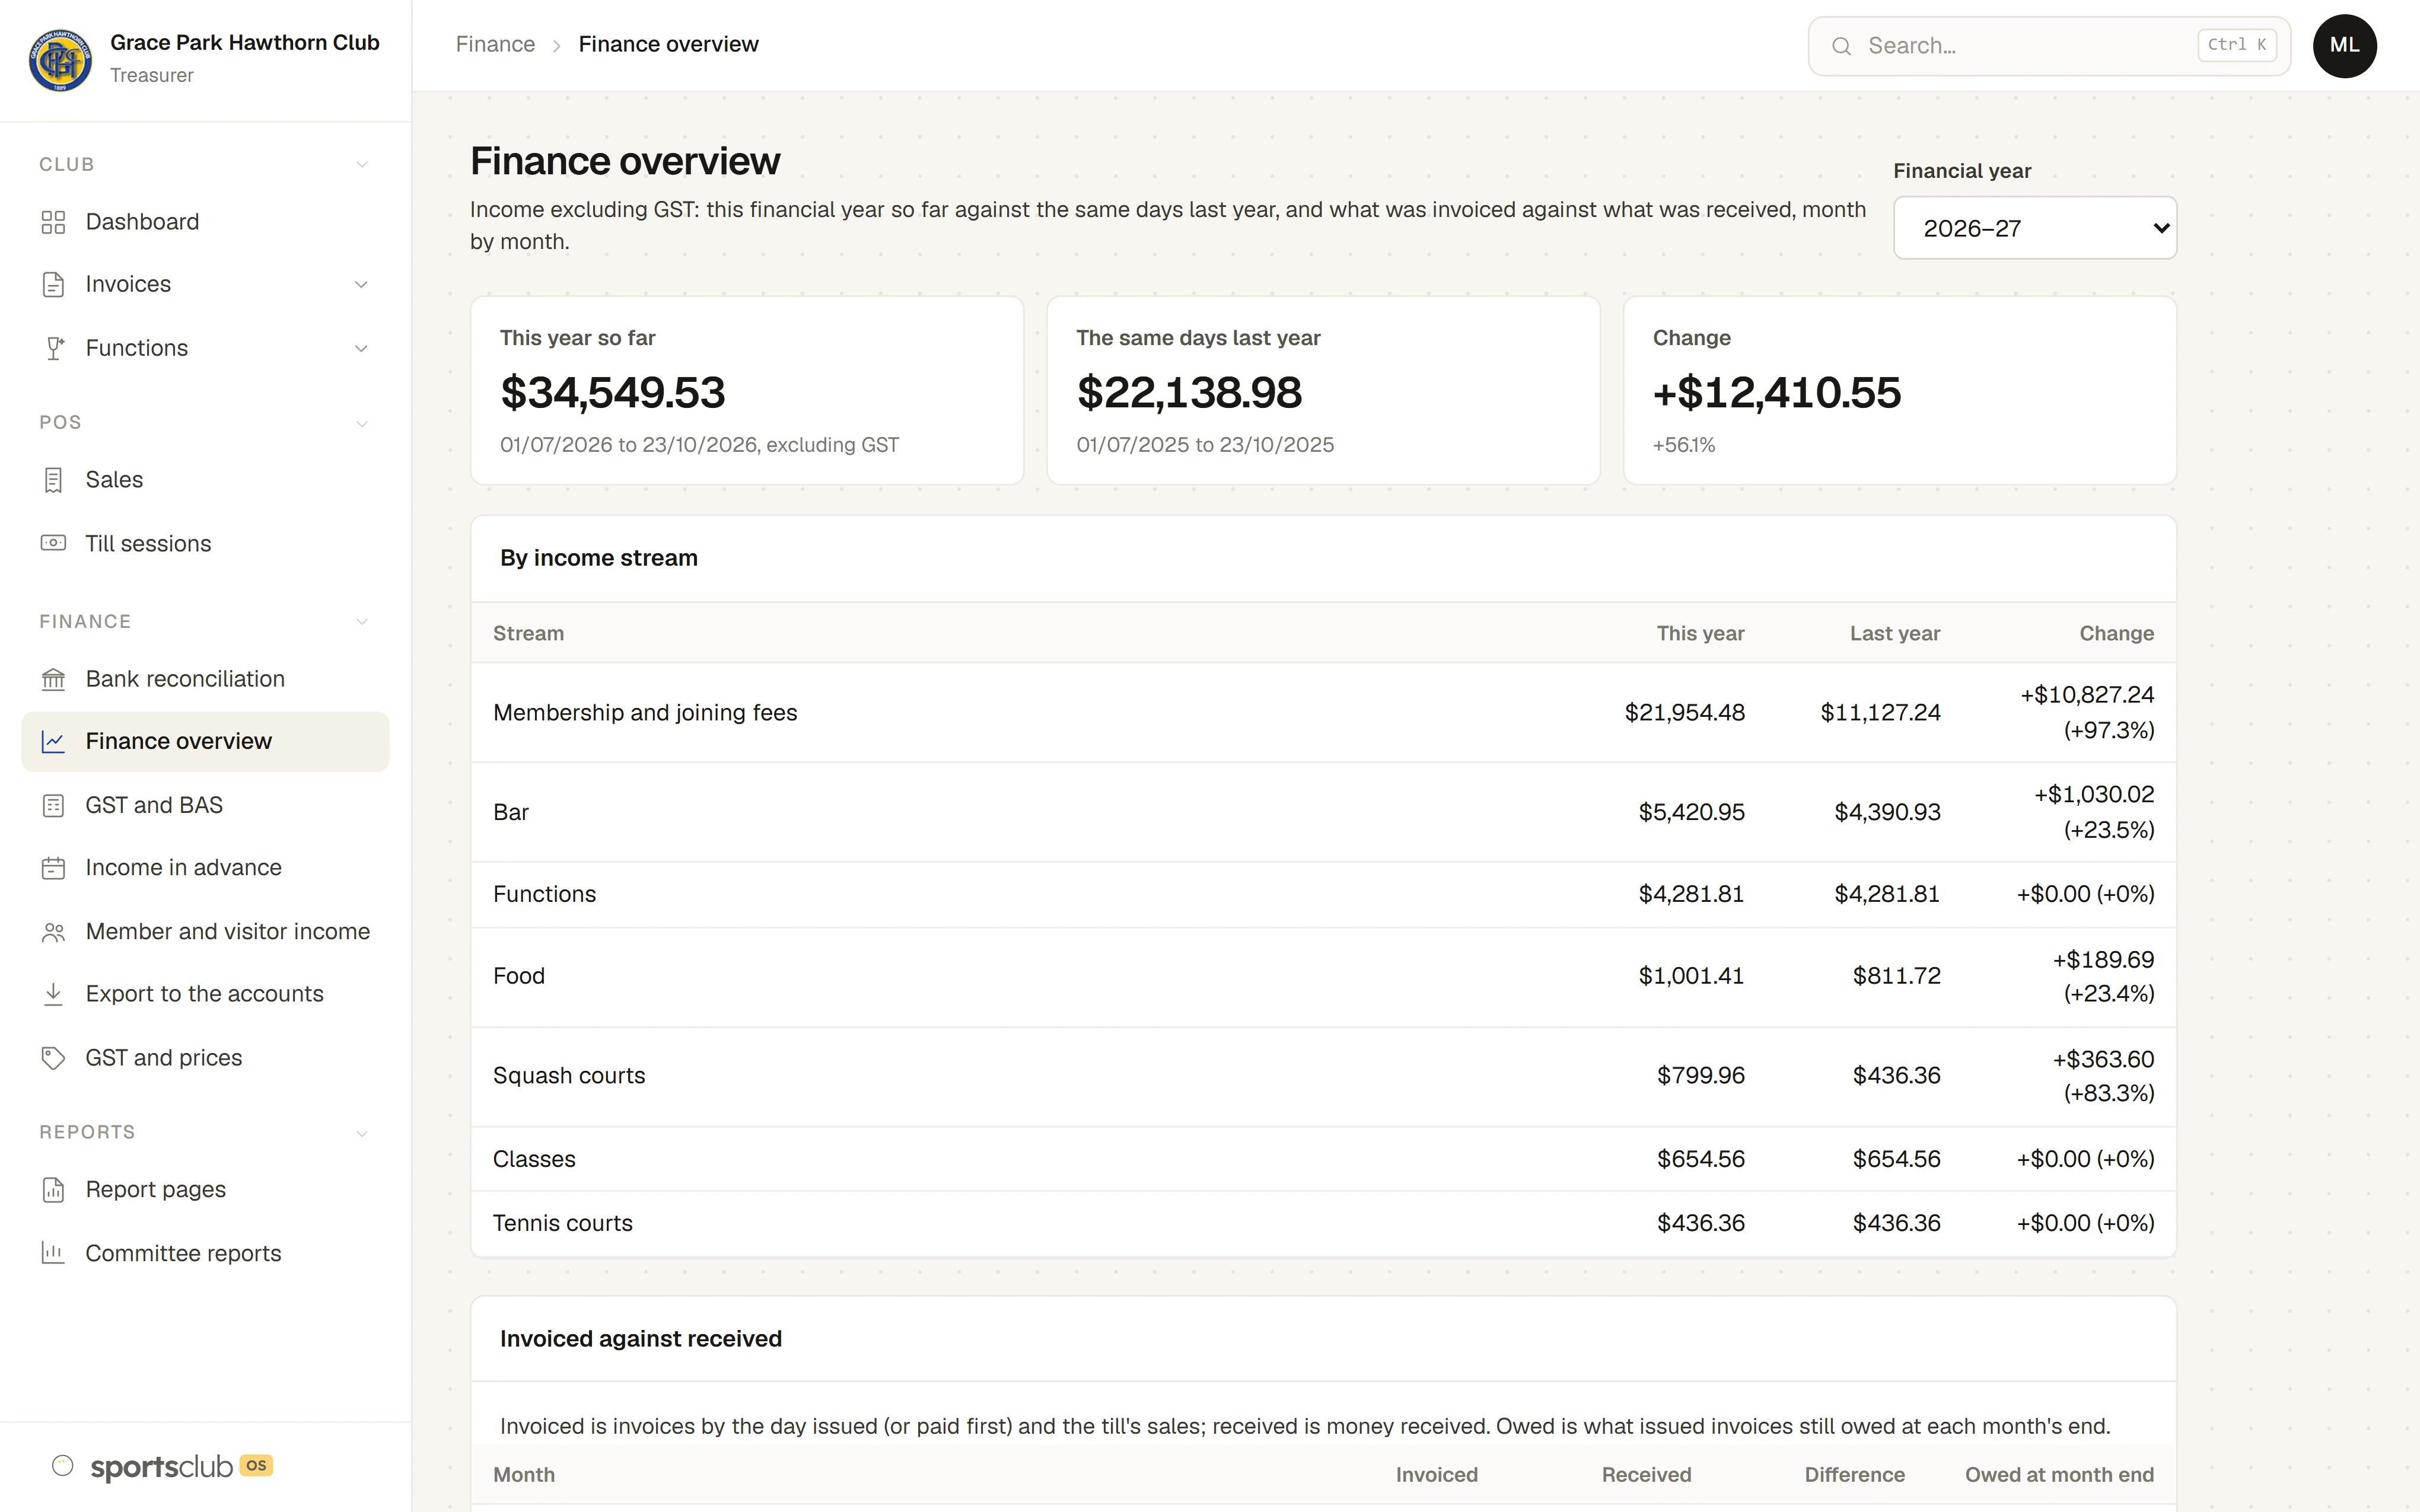Open the ML user avatar menu
The width and height of the screenshot is (2420, 1512).
[x=2344, y=46]
